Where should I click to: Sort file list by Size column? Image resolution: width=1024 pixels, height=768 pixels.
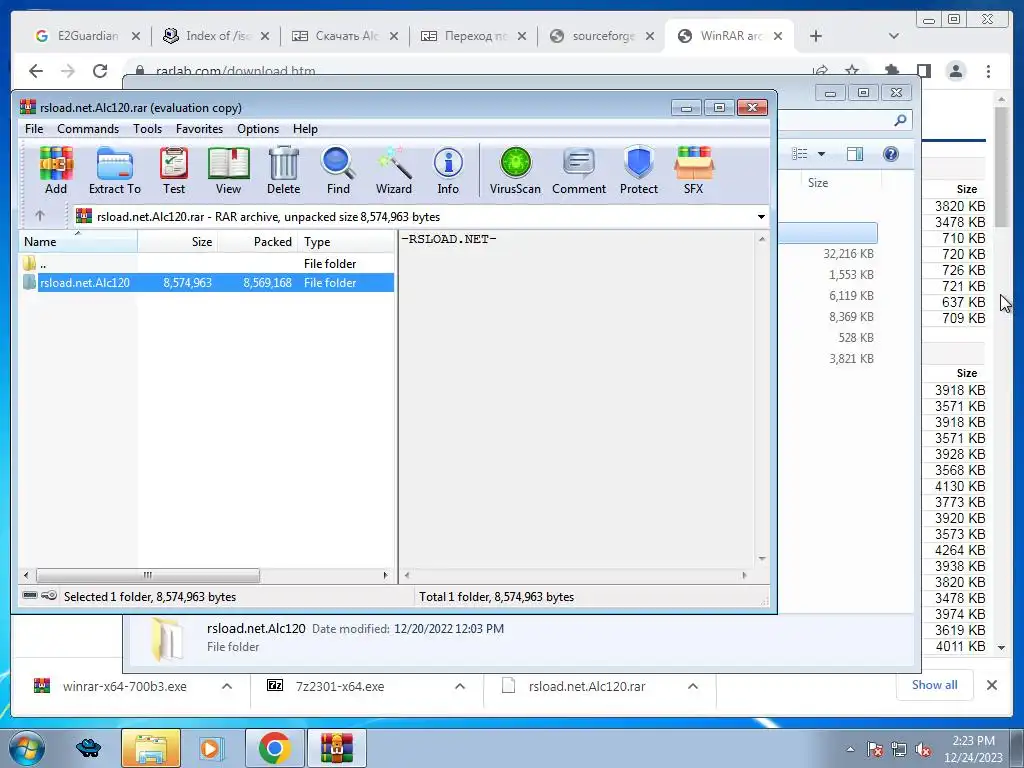[178, 241]
